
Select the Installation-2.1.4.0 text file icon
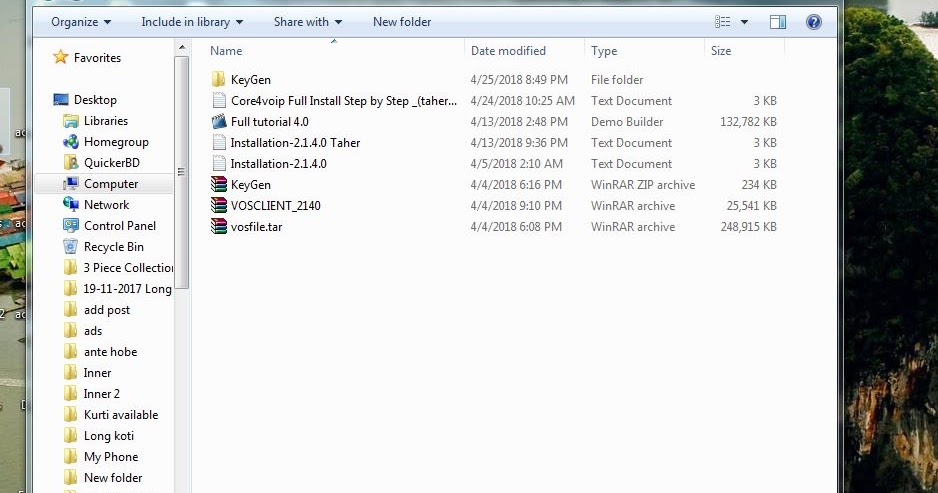click(219, 163)
